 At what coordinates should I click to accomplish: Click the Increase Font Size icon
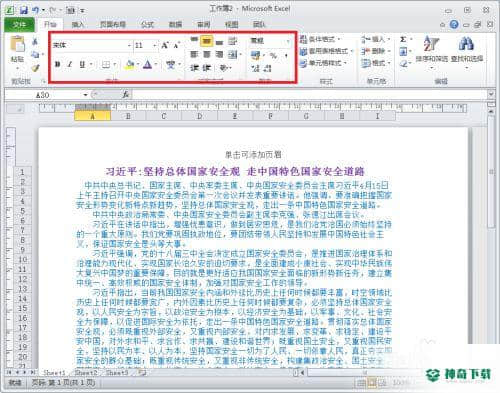click(165, 45)
